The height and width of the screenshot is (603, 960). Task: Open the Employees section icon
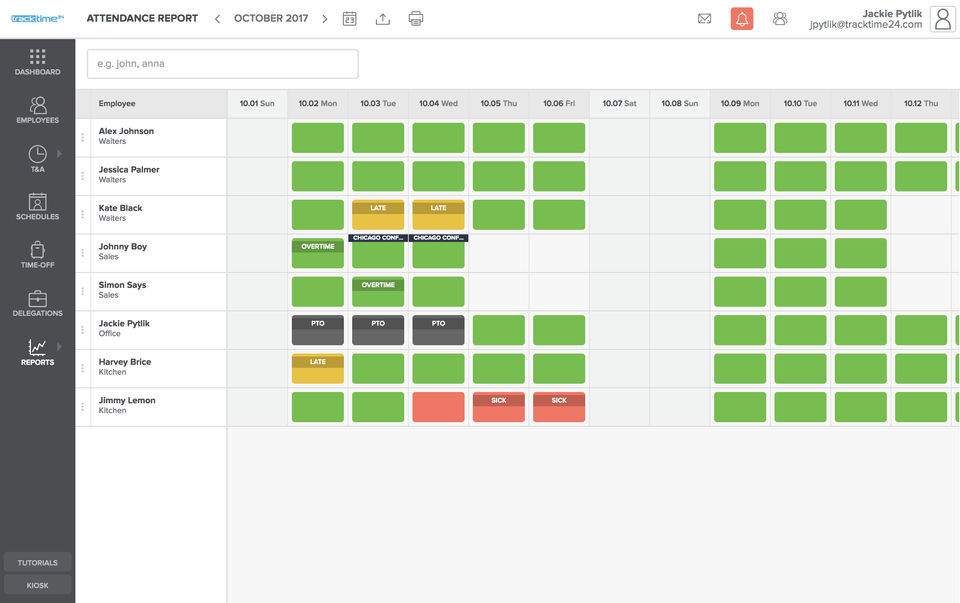click(x=37, y=105)
